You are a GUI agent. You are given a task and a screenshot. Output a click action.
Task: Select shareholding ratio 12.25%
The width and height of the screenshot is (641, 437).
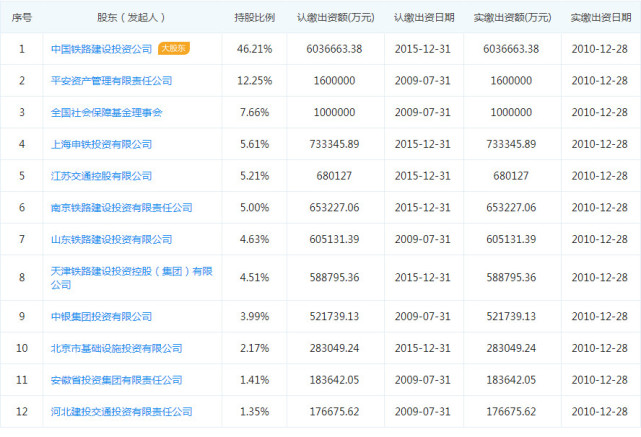click(254, 81)
